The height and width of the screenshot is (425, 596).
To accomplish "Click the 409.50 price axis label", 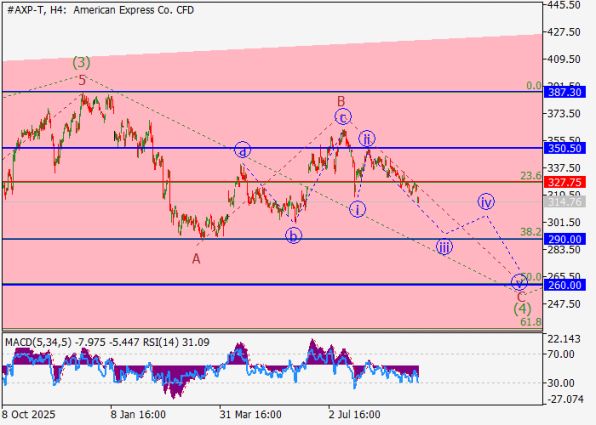I will (x=565, y=59).
